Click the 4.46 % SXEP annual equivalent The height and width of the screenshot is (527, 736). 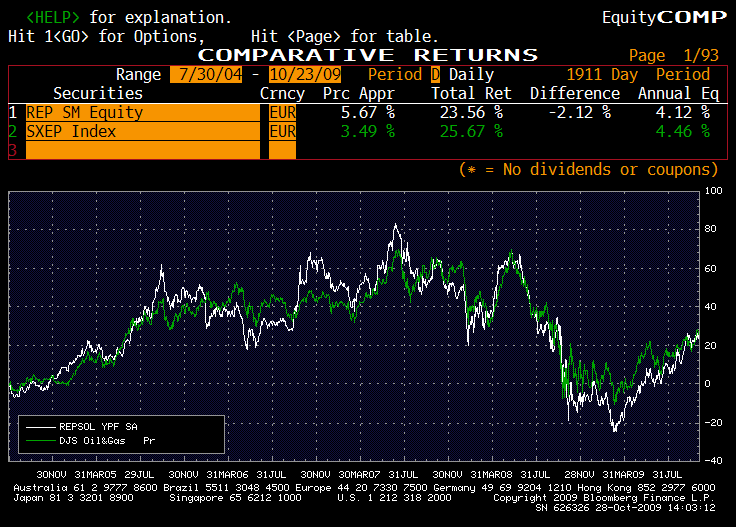point(682,131)
